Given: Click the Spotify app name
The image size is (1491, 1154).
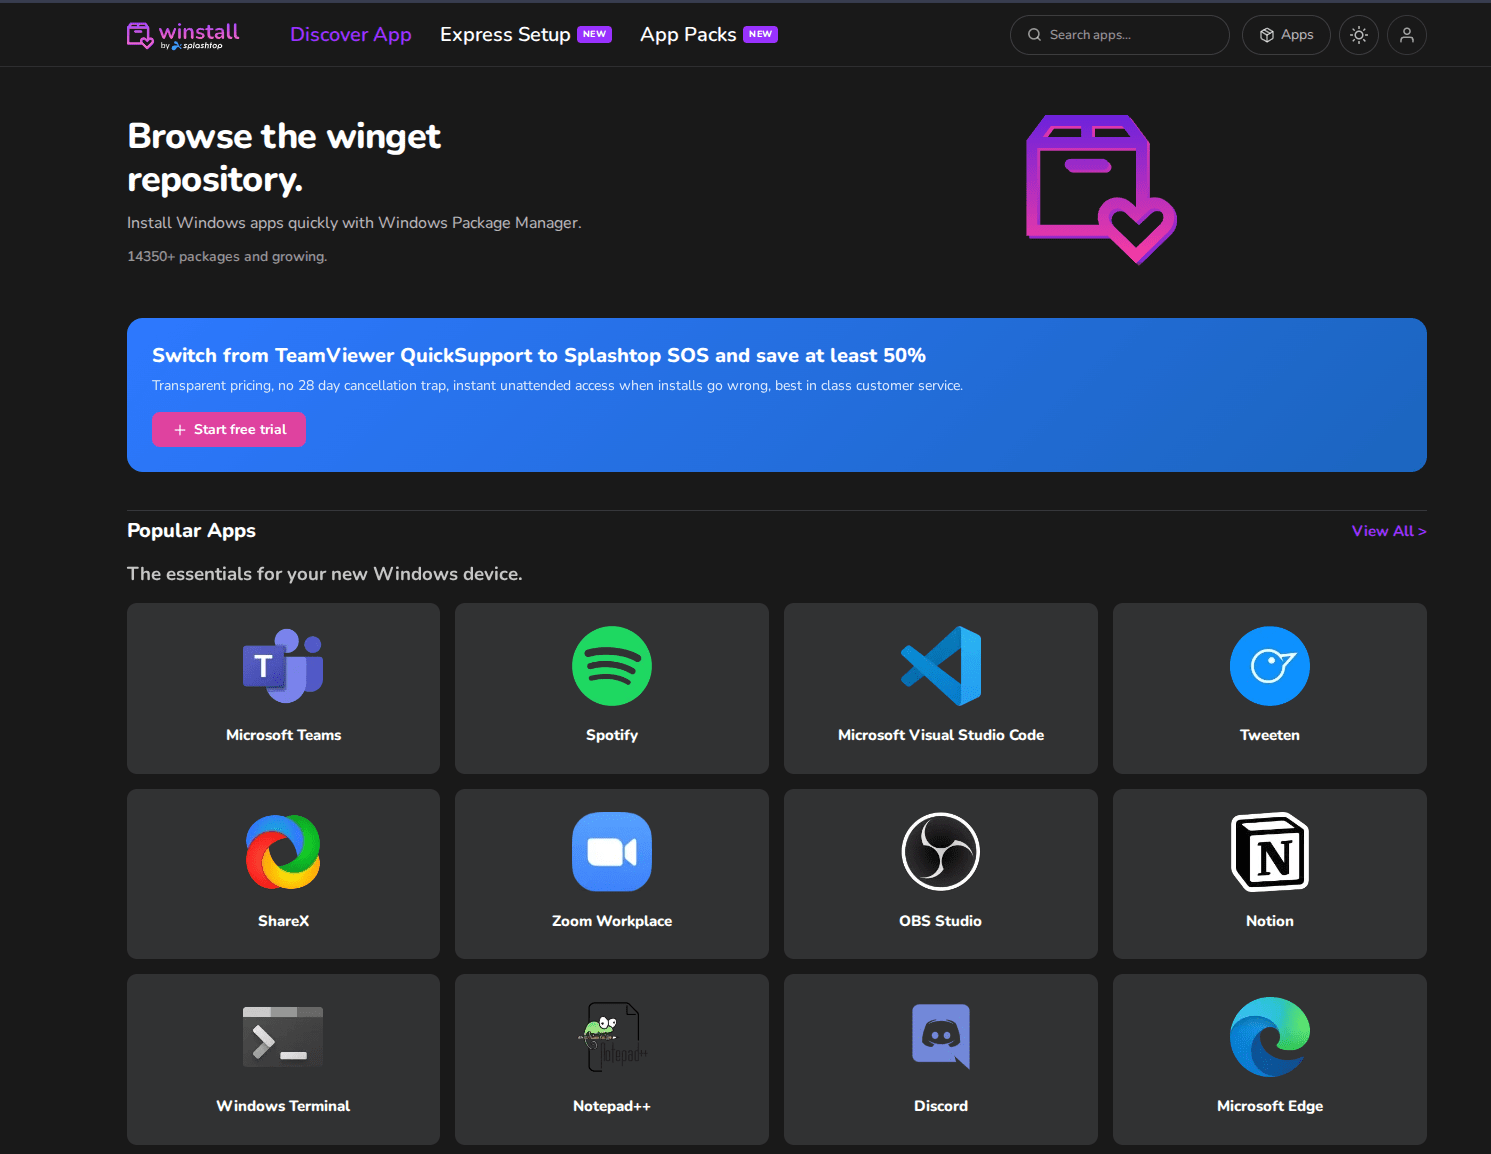Looking at the screenshot, I should click(x=612, y=735).
